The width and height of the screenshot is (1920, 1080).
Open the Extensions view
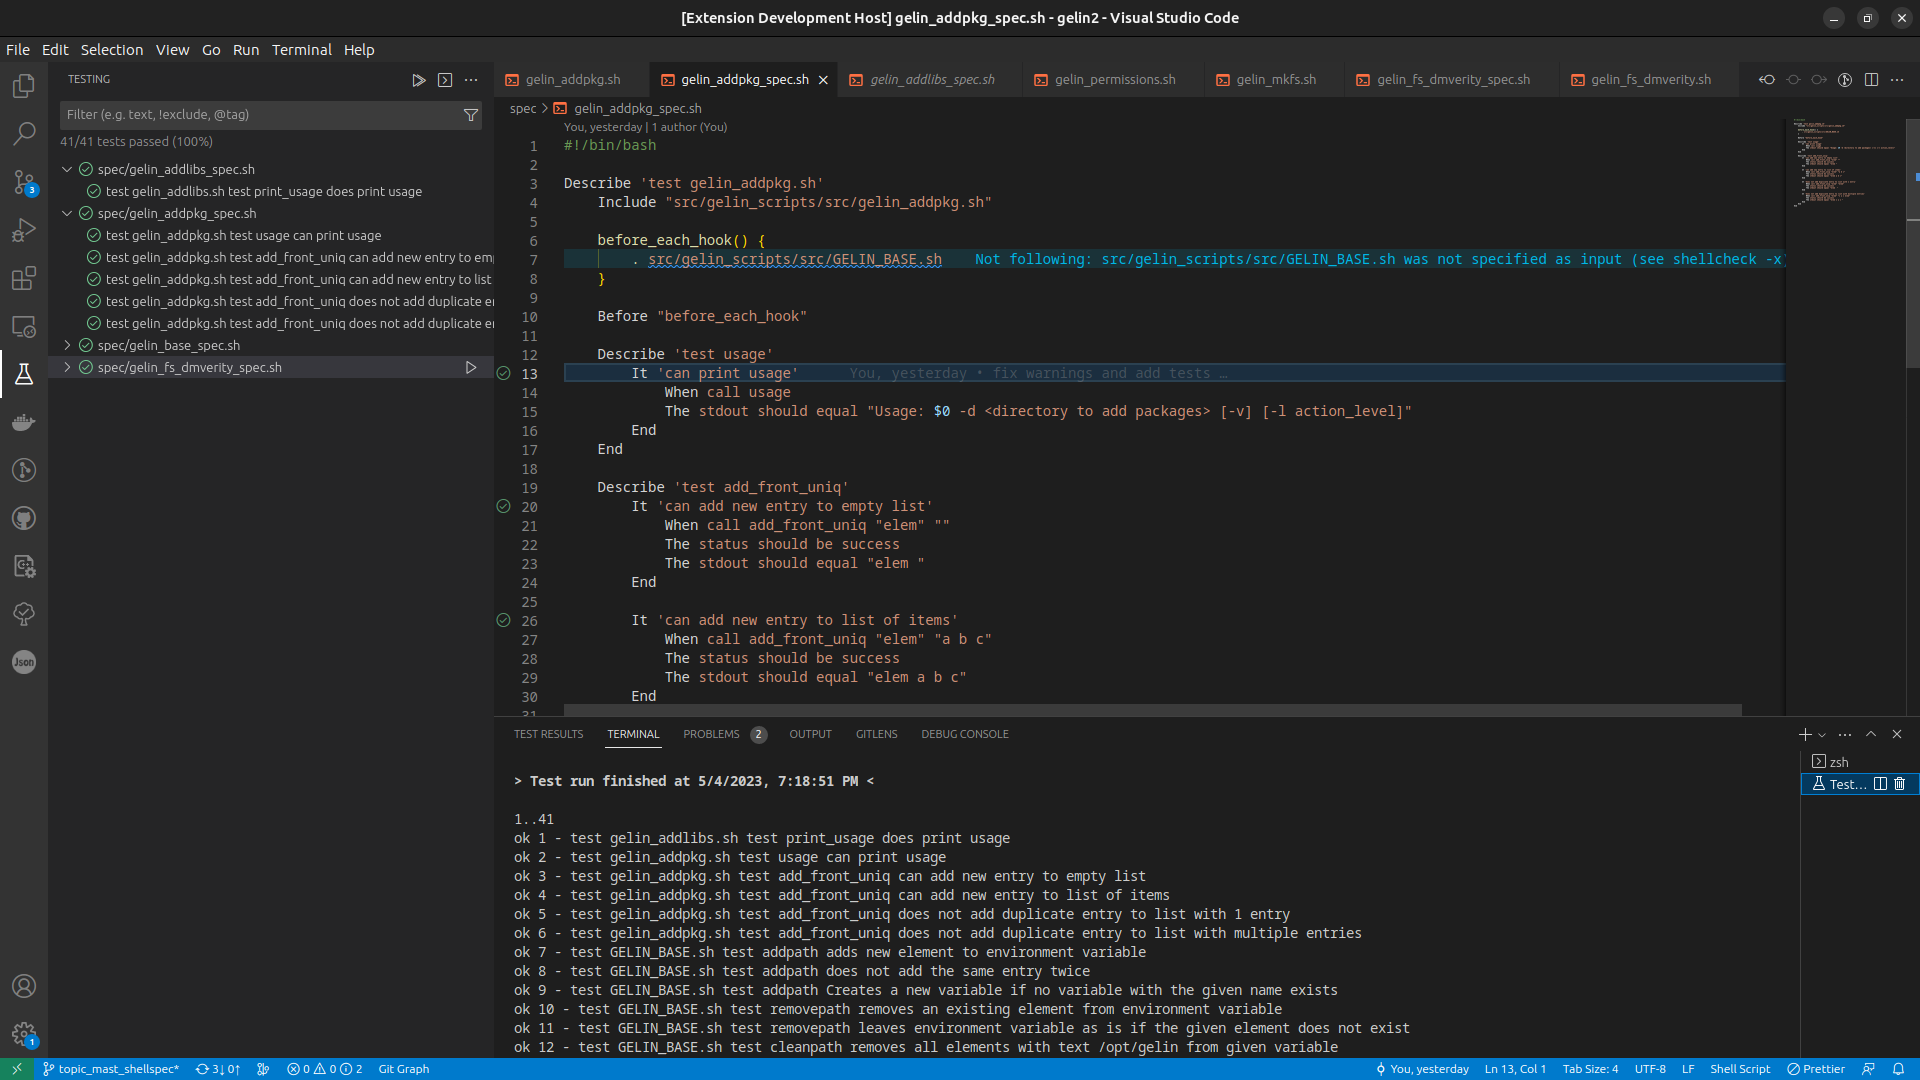[24, 278]
